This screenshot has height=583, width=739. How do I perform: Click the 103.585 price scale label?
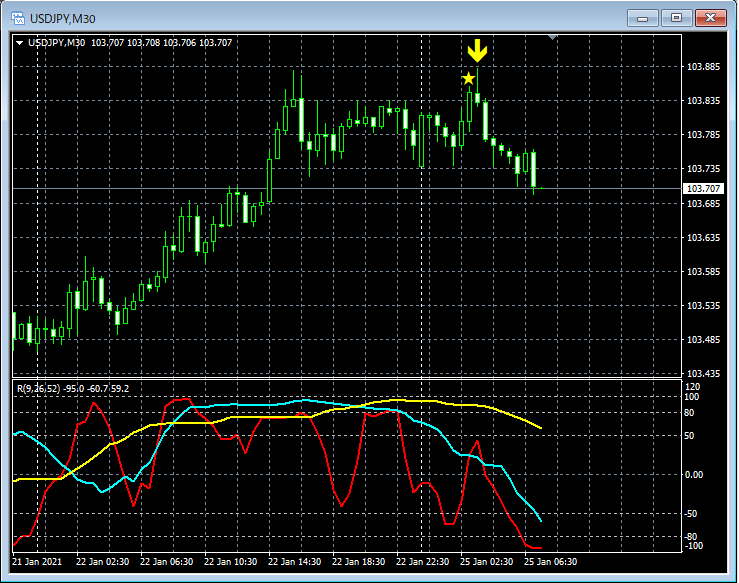[x=703, y=271]
